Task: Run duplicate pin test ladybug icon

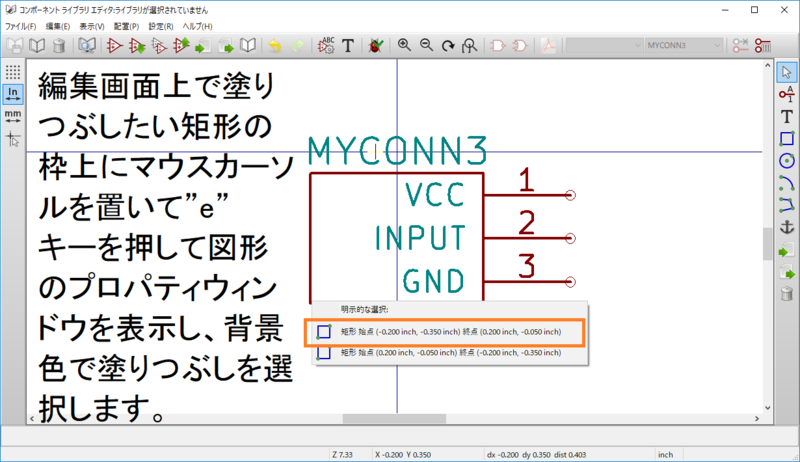Action: coord(376,46)
